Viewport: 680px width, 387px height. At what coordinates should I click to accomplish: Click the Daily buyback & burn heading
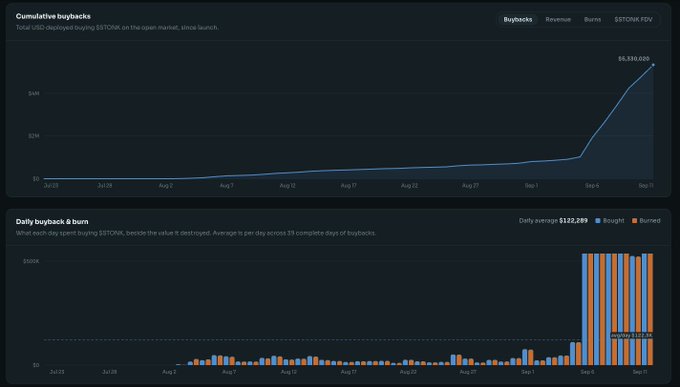click(52, 222)
